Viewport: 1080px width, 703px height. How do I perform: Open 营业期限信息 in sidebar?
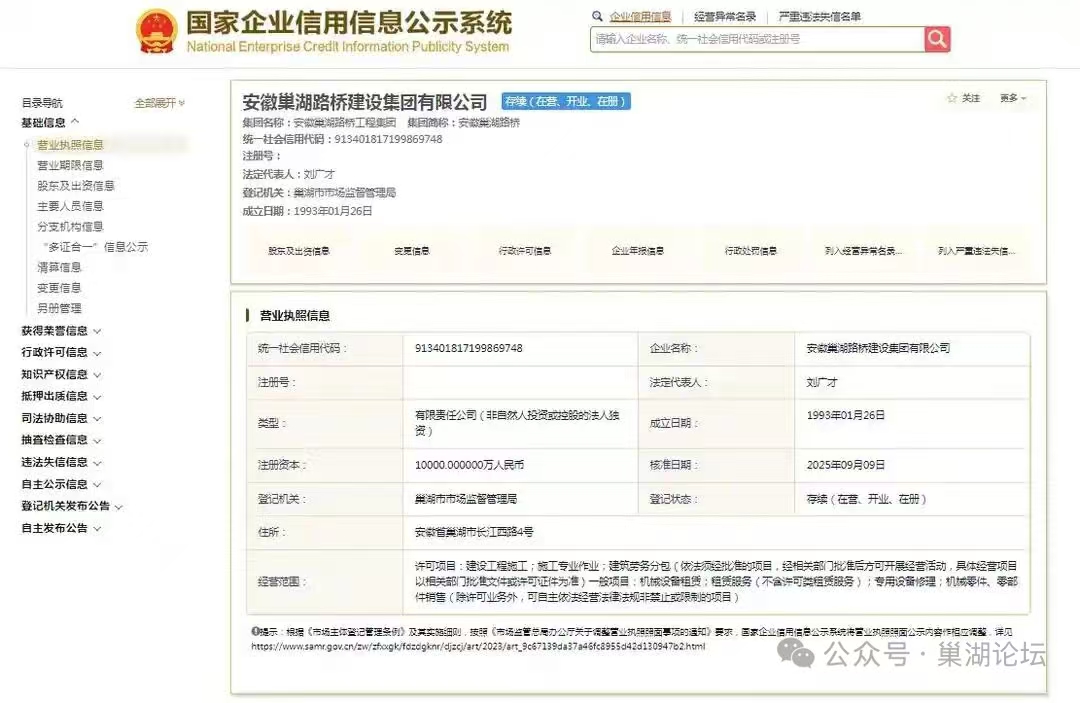(70, 165)
